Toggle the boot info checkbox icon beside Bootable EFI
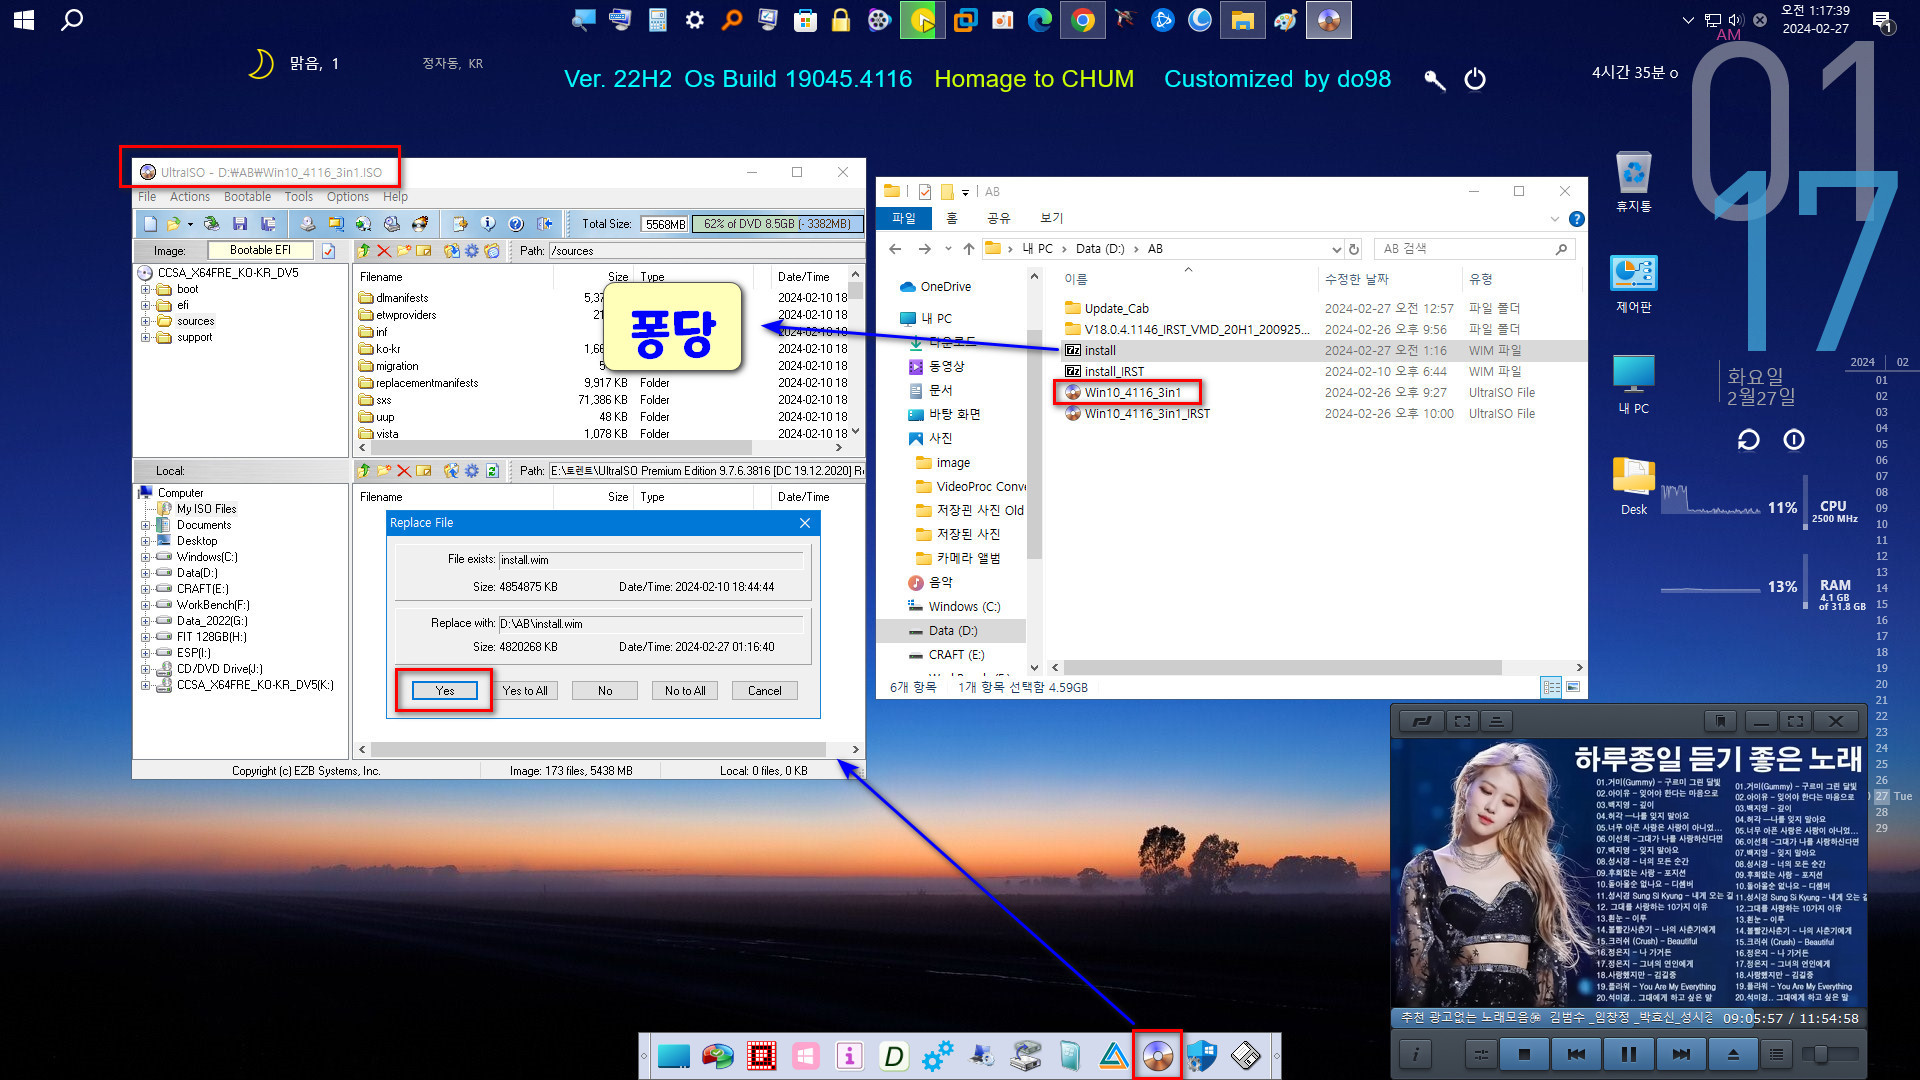 coord(328,251)
